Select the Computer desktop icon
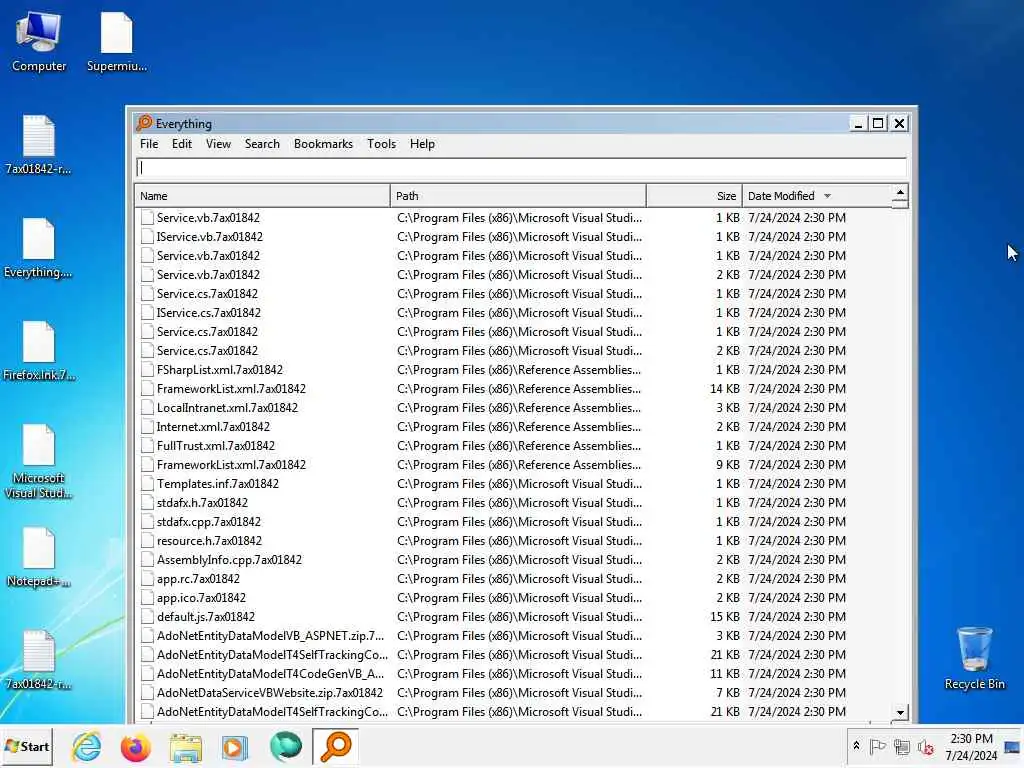This screenshot has width=1024, height=768. [39, 42]
